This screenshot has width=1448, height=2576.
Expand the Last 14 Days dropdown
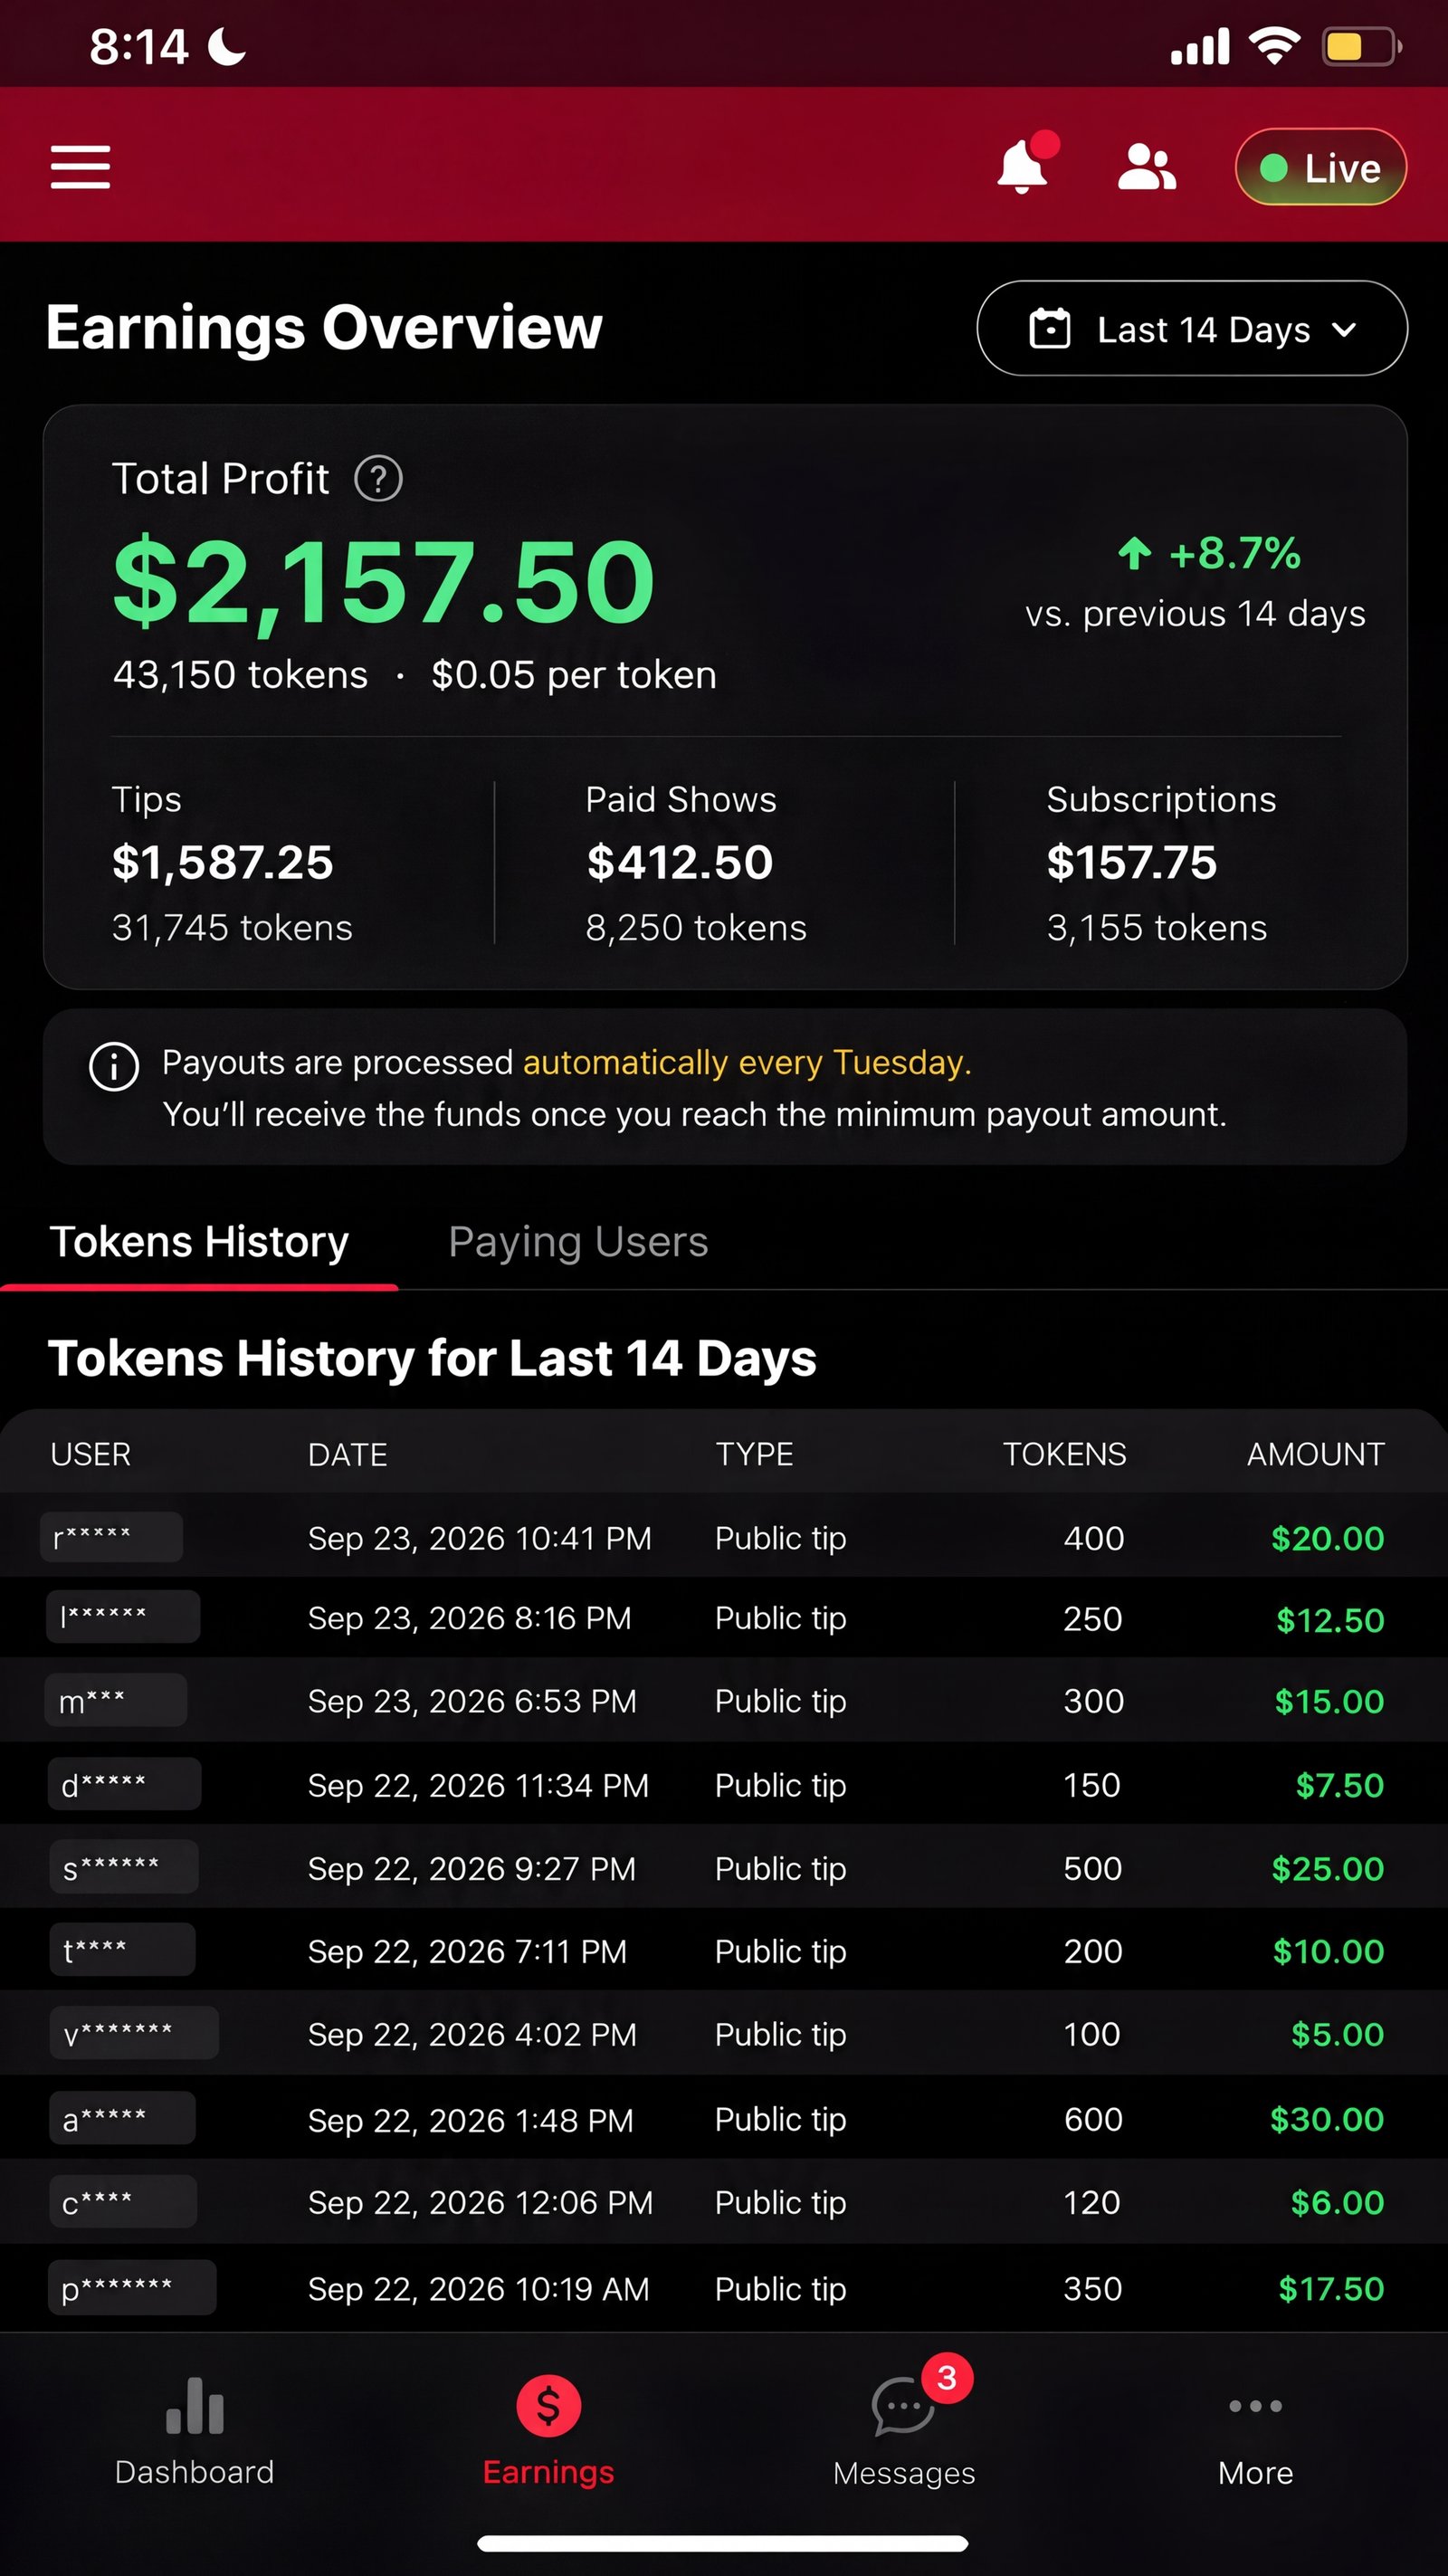pos(1191,328)
